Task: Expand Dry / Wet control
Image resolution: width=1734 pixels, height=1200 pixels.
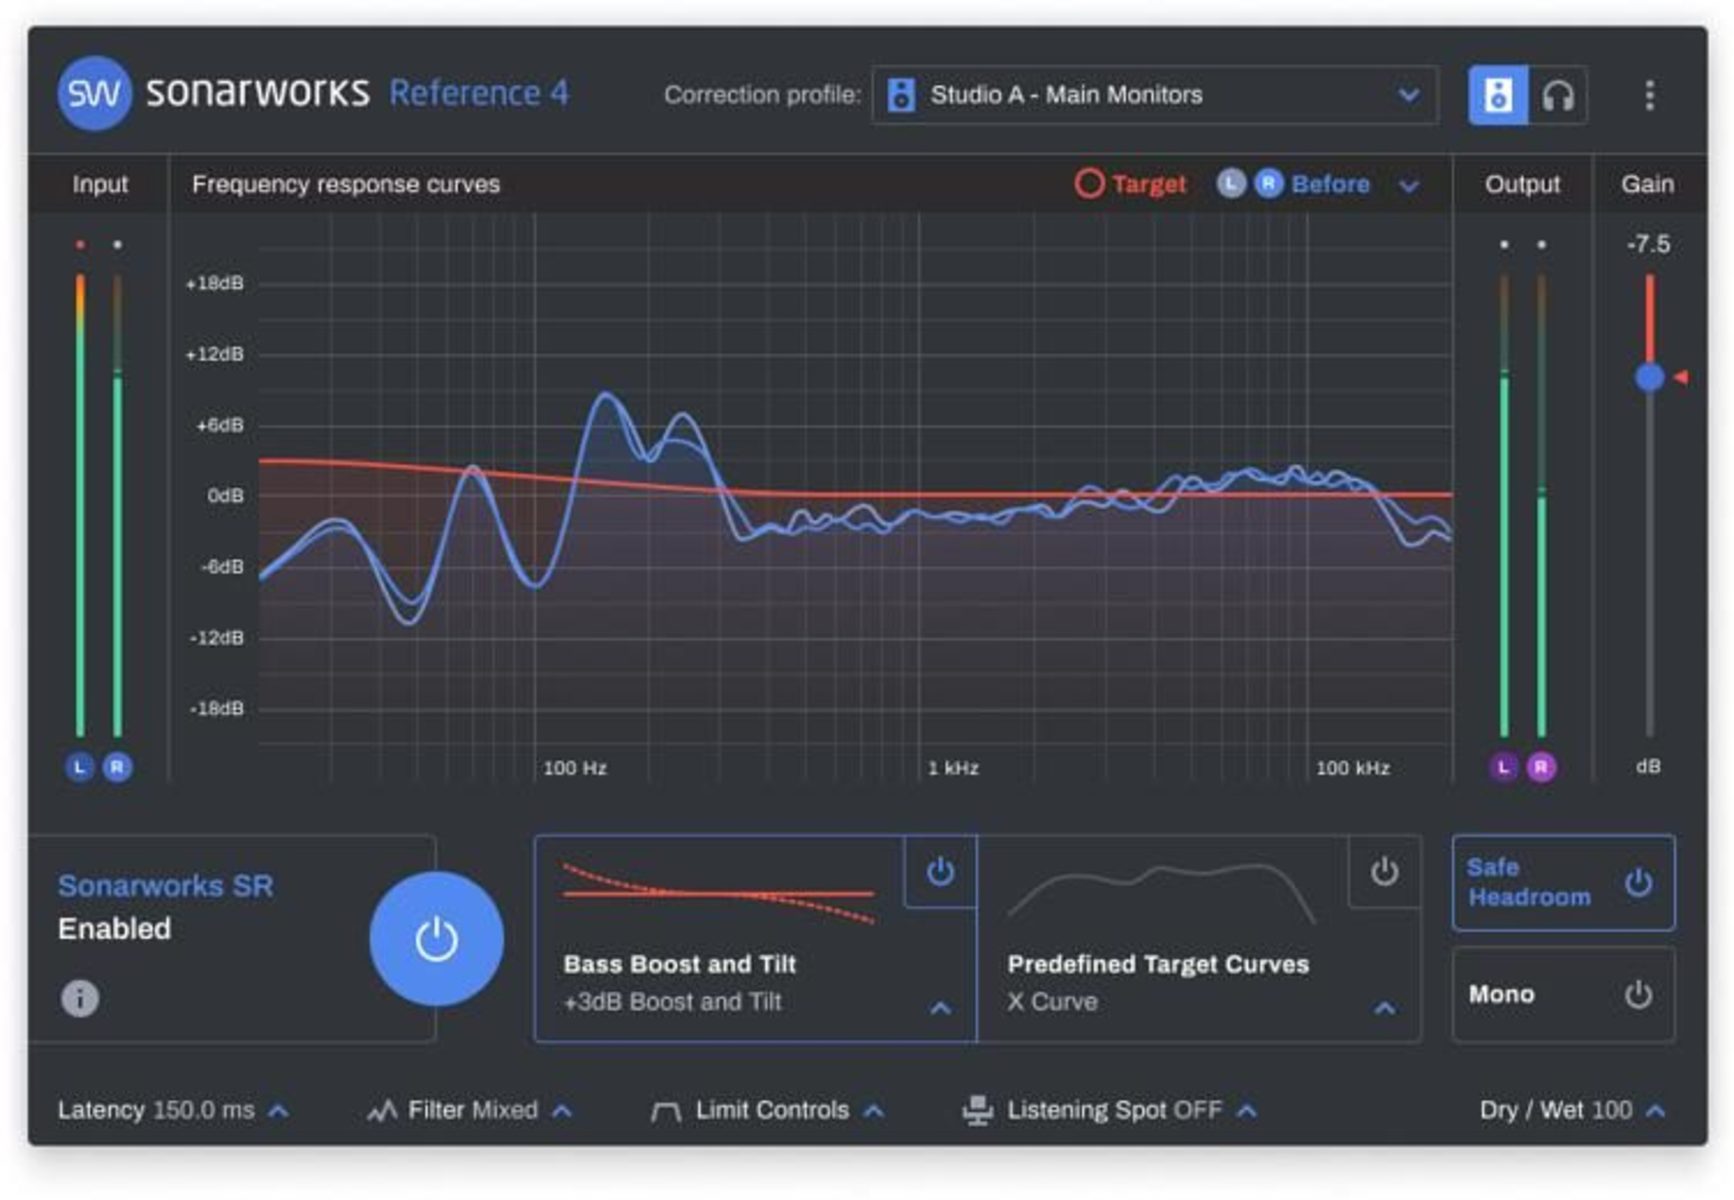Action: point(1656,1111)
